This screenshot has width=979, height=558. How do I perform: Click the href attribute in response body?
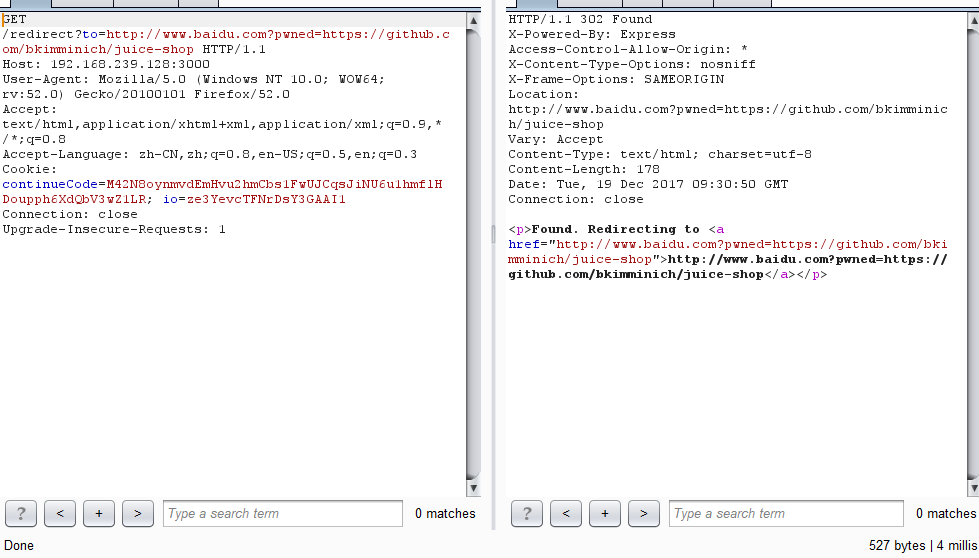coord(524,244)
